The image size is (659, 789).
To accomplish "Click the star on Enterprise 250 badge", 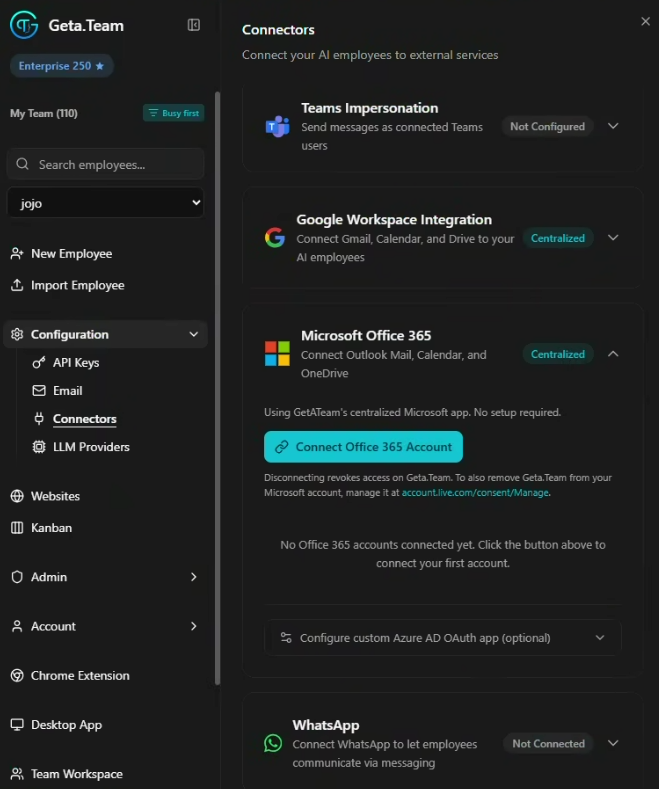I will 100,66.
